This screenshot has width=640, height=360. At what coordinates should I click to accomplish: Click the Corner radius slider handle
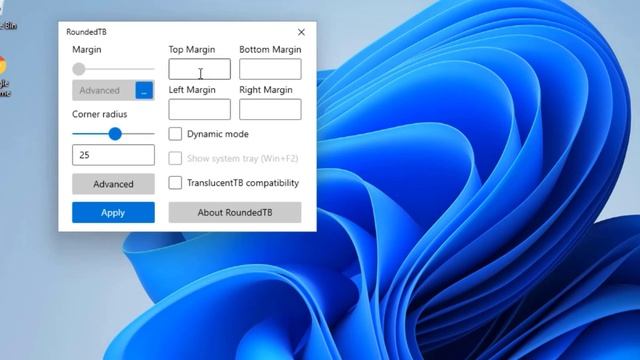tap(115, 133)
